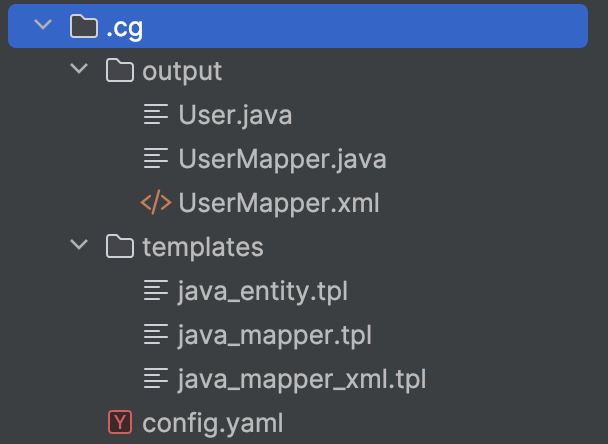Click the java_mapper.tpl file icon
The image size is (608, 444).
point(156,335)
